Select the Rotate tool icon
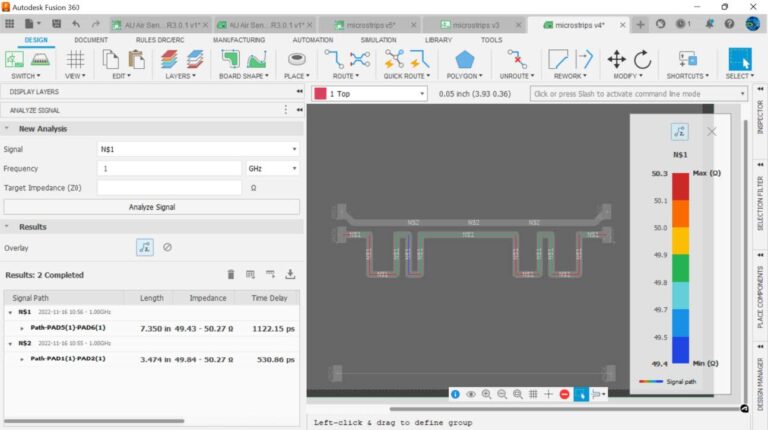 642,60
